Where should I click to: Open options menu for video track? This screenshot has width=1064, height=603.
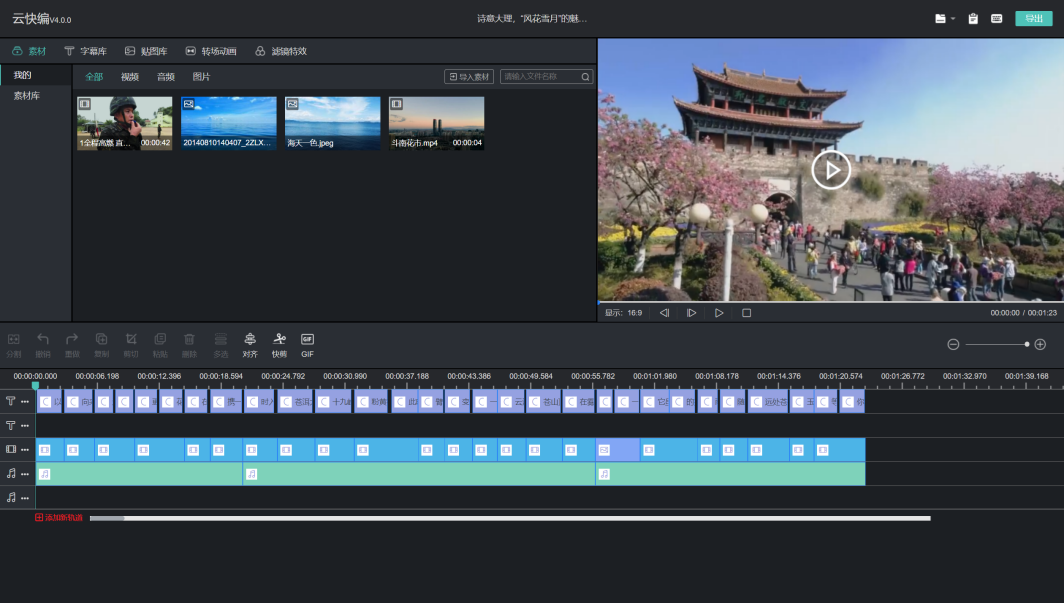click(25, 450)
